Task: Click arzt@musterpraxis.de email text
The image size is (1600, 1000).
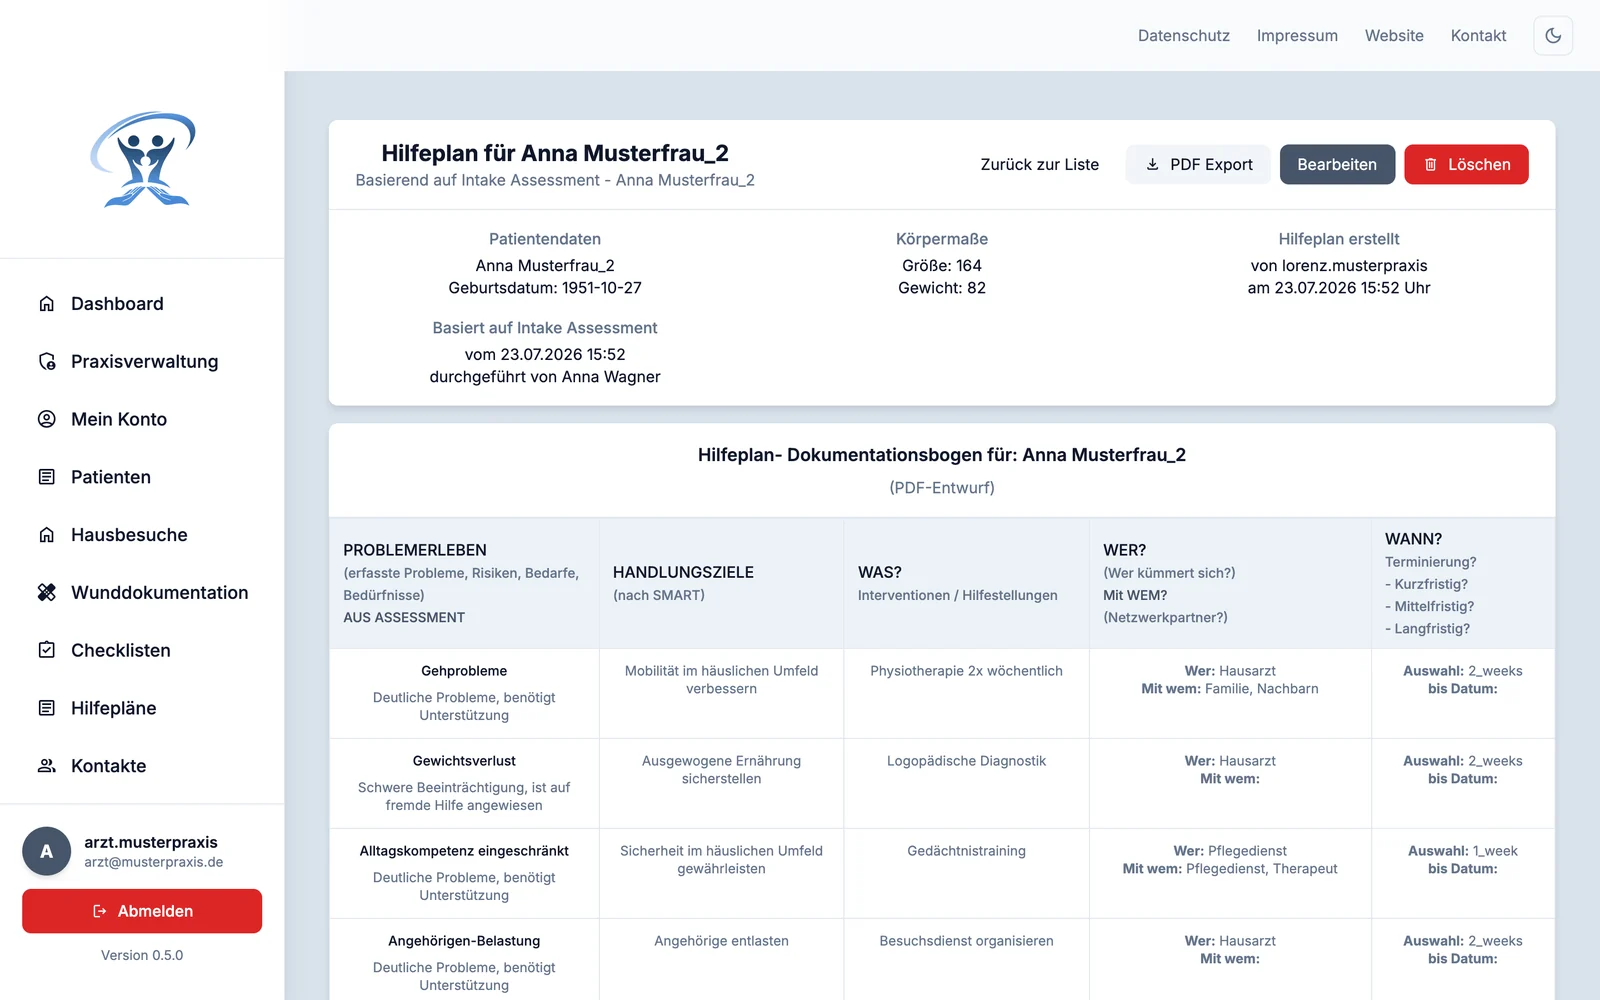Action: coord(154,862)
